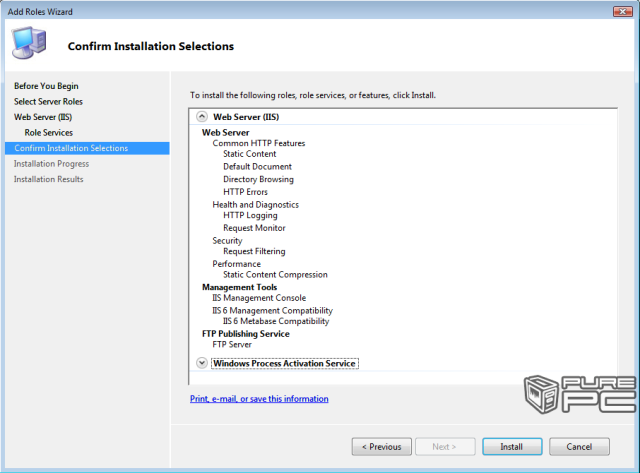Select the Health and Diagnostics line

click(256, 204)
